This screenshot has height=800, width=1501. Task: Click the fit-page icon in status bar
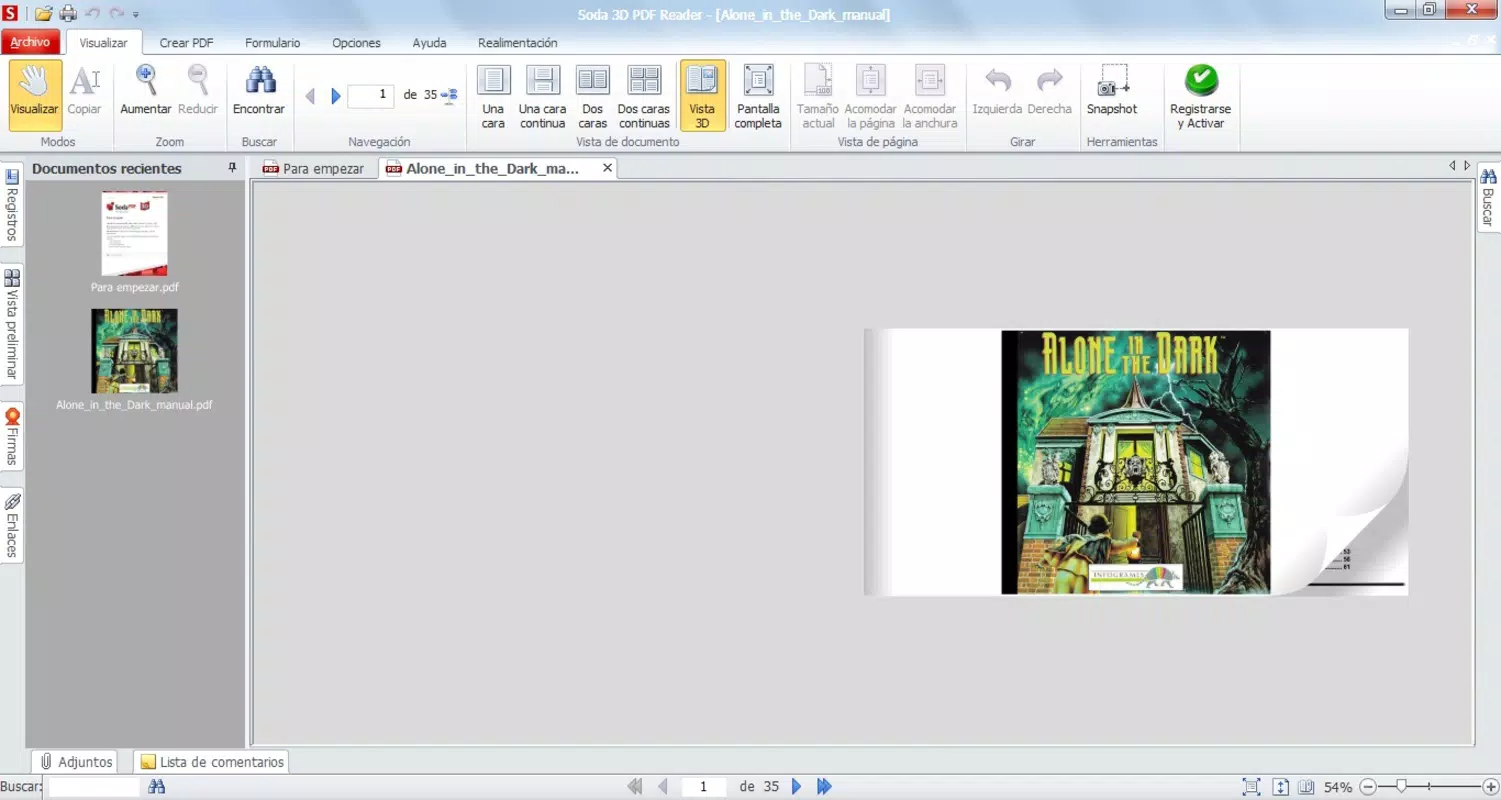[1251, 787]
